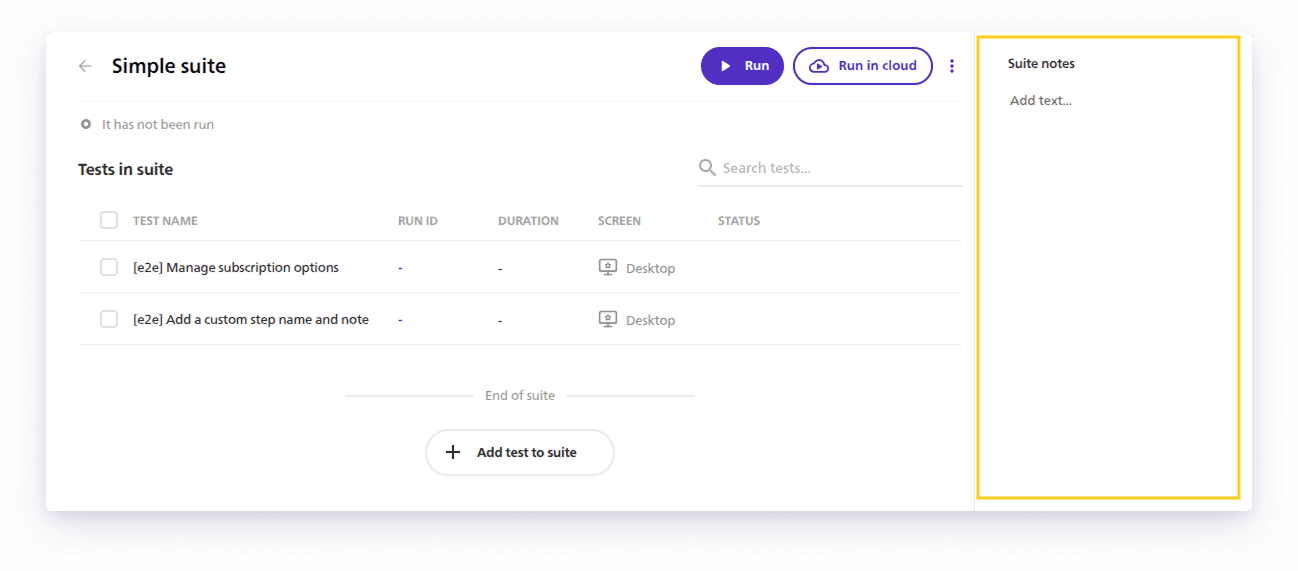The width and height of the screenshot is (1298, 571).
Task: Click the search magnifier icon
Action: tap(707, 167)
